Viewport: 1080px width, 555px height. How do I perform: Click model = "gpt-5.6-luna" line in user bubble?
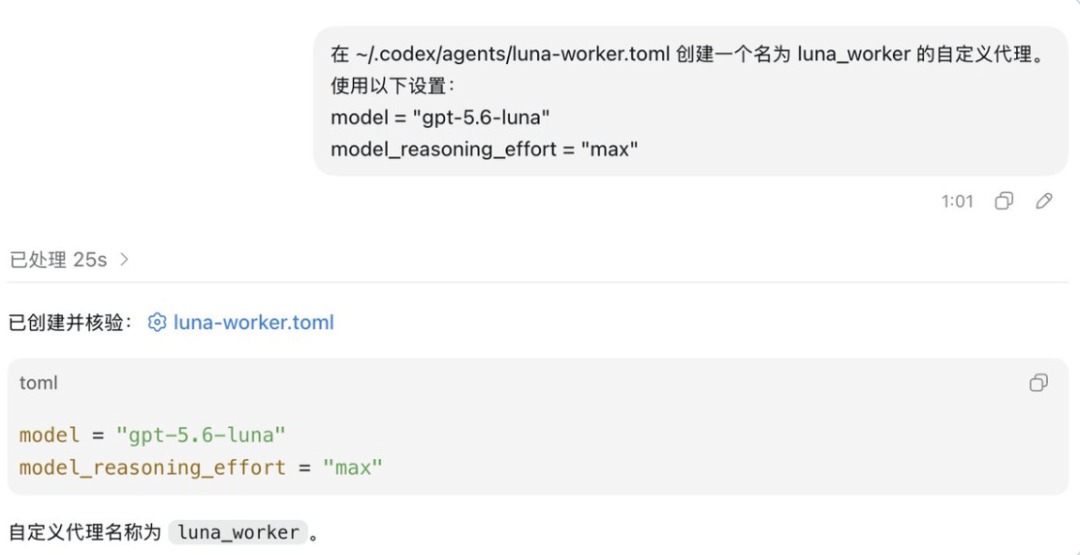(440, 118)
